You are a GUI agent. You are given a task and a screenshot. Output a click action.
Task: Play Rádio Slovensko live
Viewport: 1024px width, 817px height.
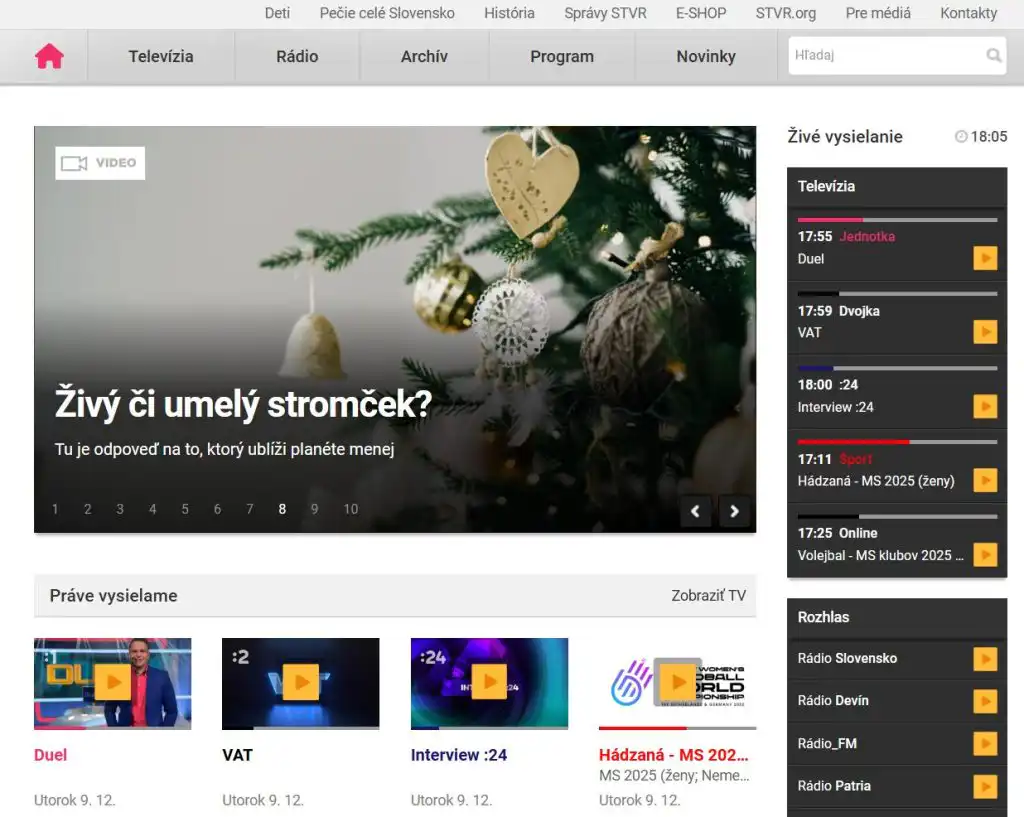(985, 659)
